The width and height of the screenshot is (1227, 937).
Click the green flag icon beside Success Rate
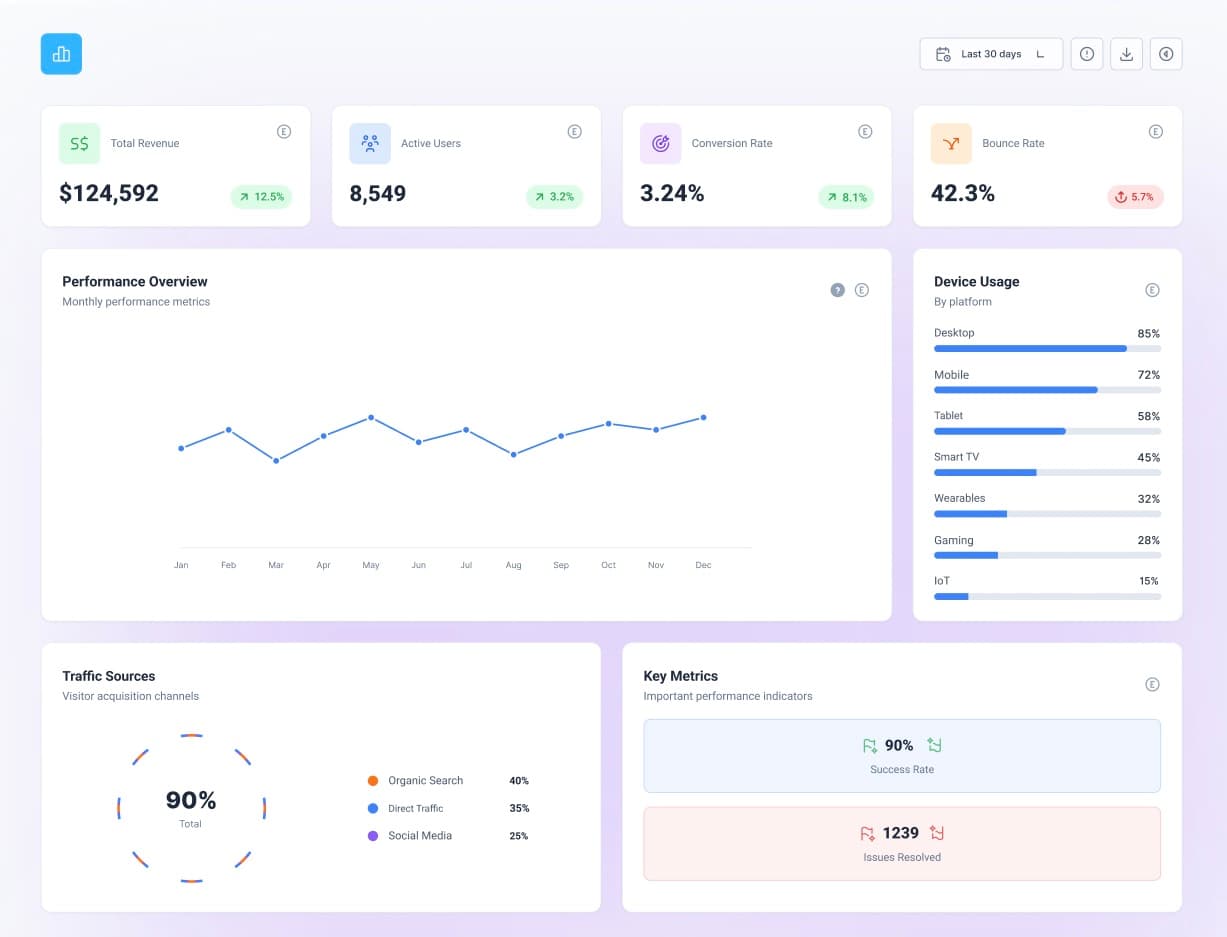868,745
